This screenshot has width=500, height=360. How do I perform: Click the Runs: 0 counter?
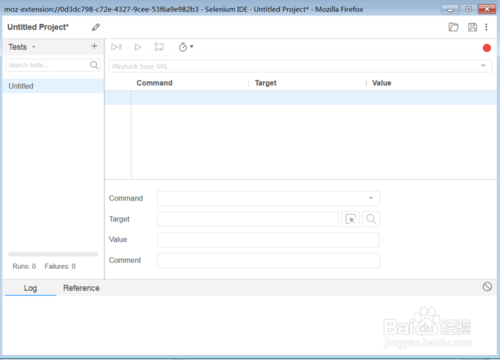24,266
